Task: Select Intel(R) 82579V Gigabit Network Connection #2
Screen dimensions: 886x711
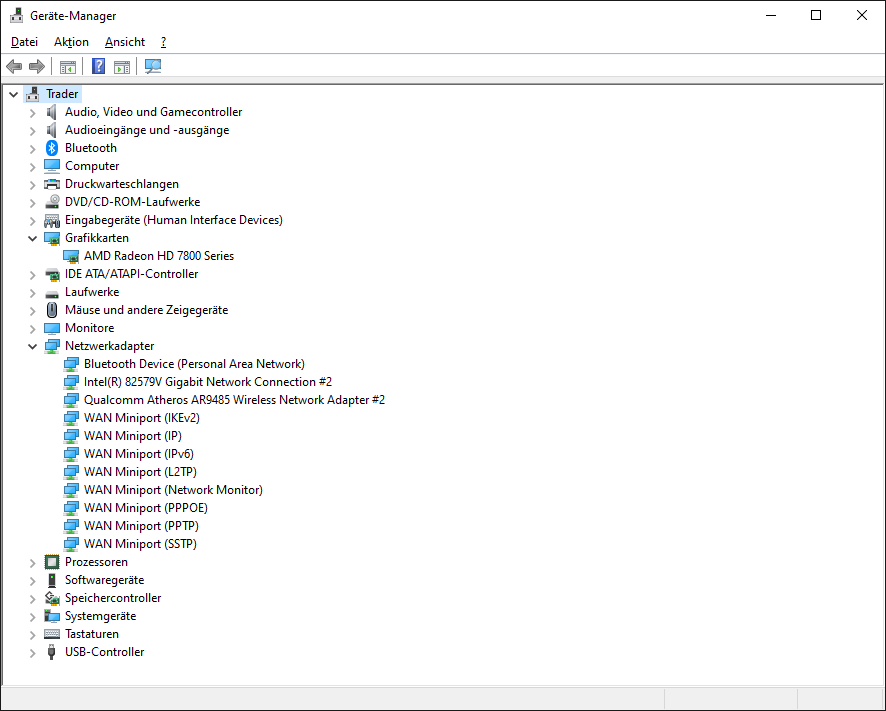Action: 208,382
